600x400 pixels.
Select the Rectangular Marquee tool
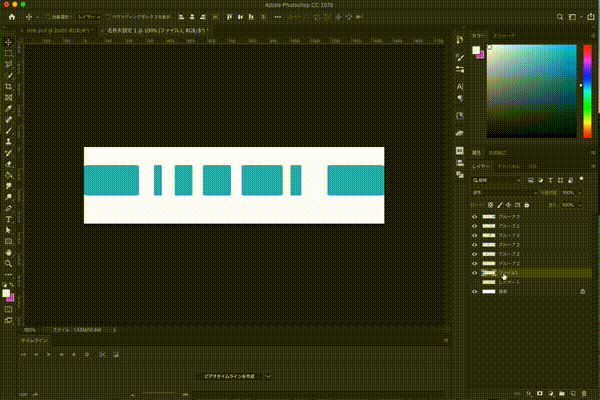tap(8, 53)
